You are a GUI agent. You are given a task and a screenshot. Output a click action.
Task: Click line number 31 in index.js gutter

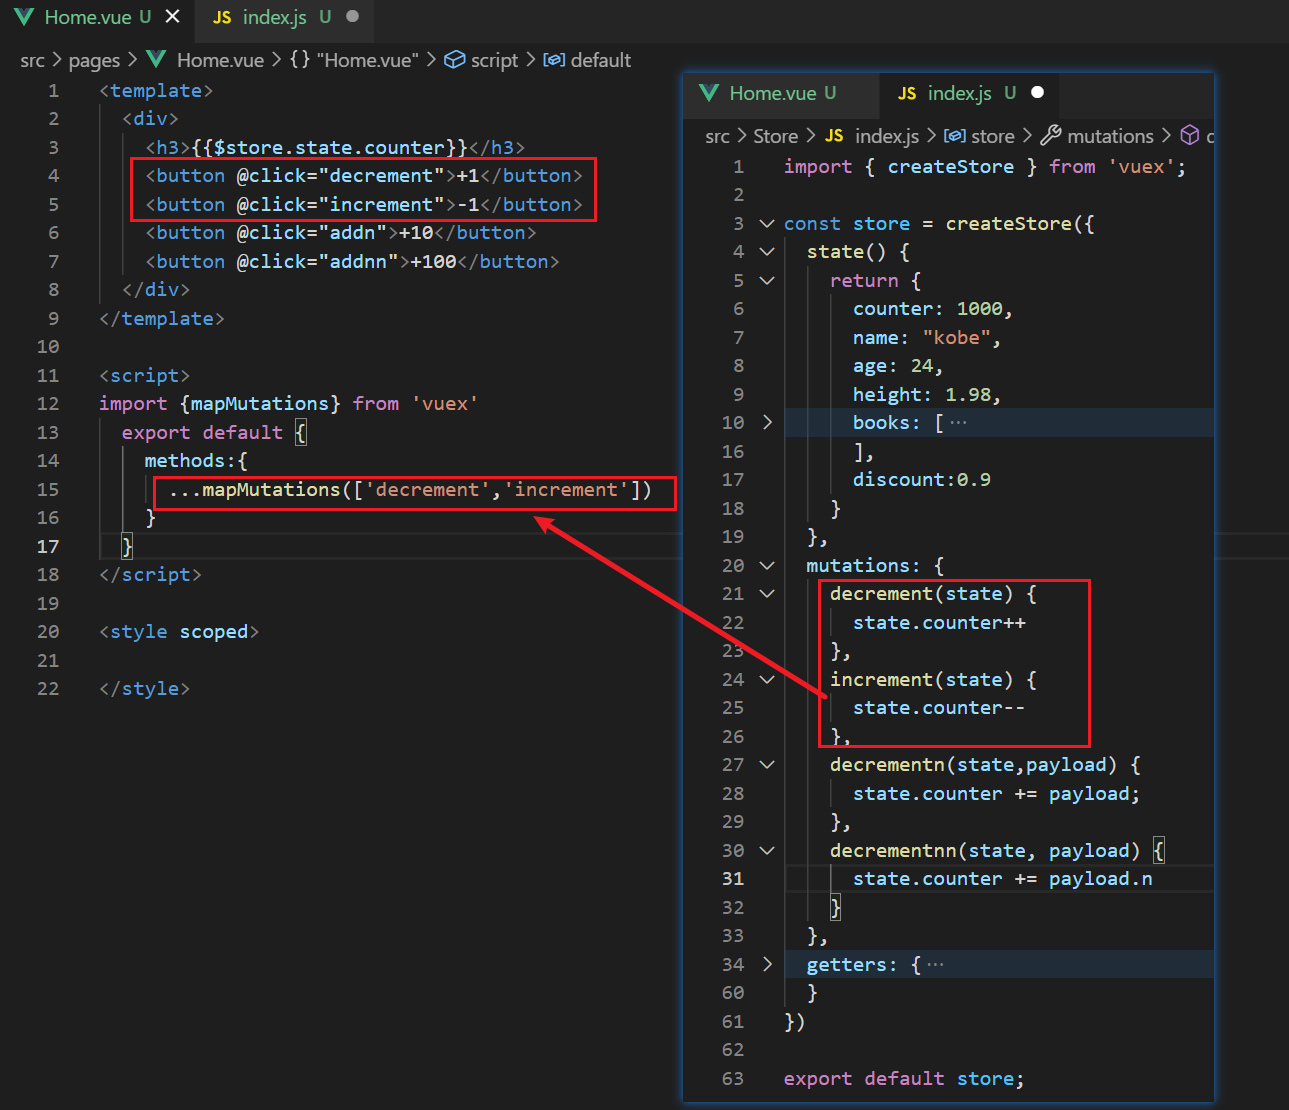733,879
